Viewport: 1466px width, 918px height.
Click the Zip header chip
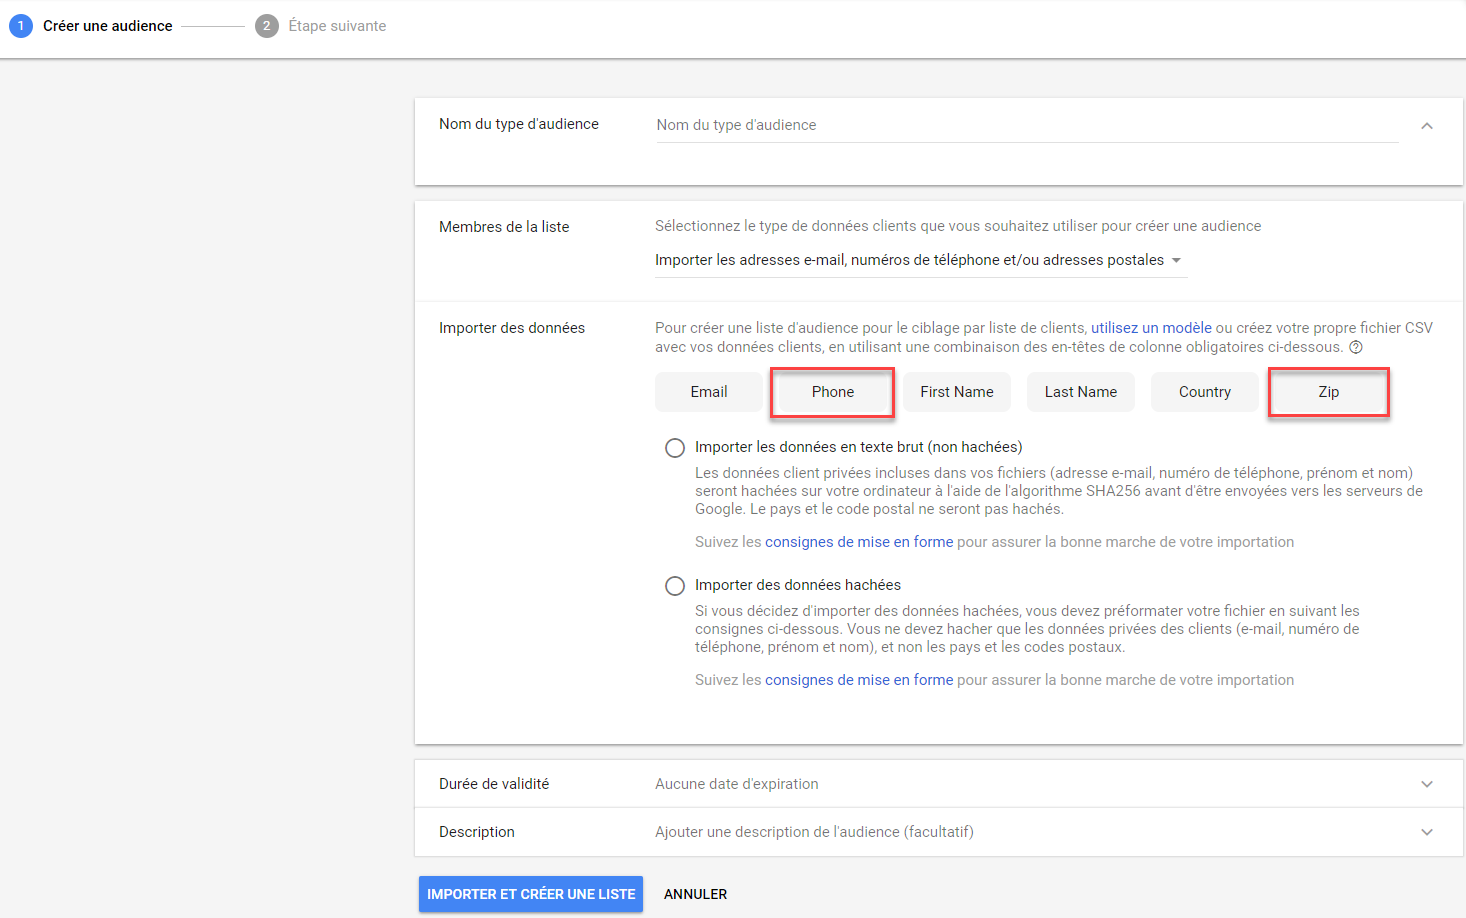1329,392
